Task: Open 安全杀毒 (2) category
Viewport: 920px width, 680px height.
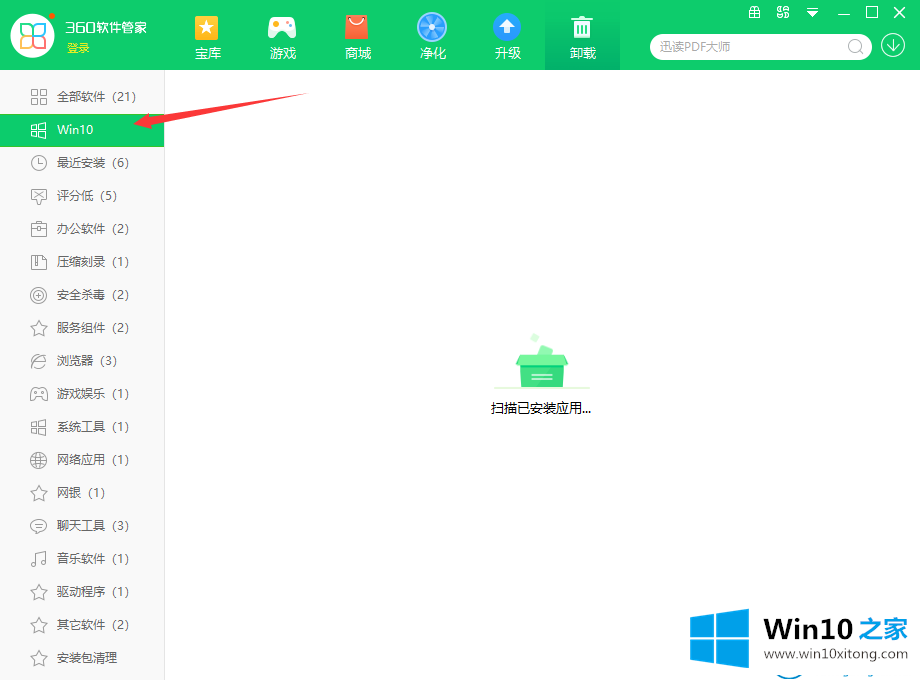Action: tap(82, 295)
